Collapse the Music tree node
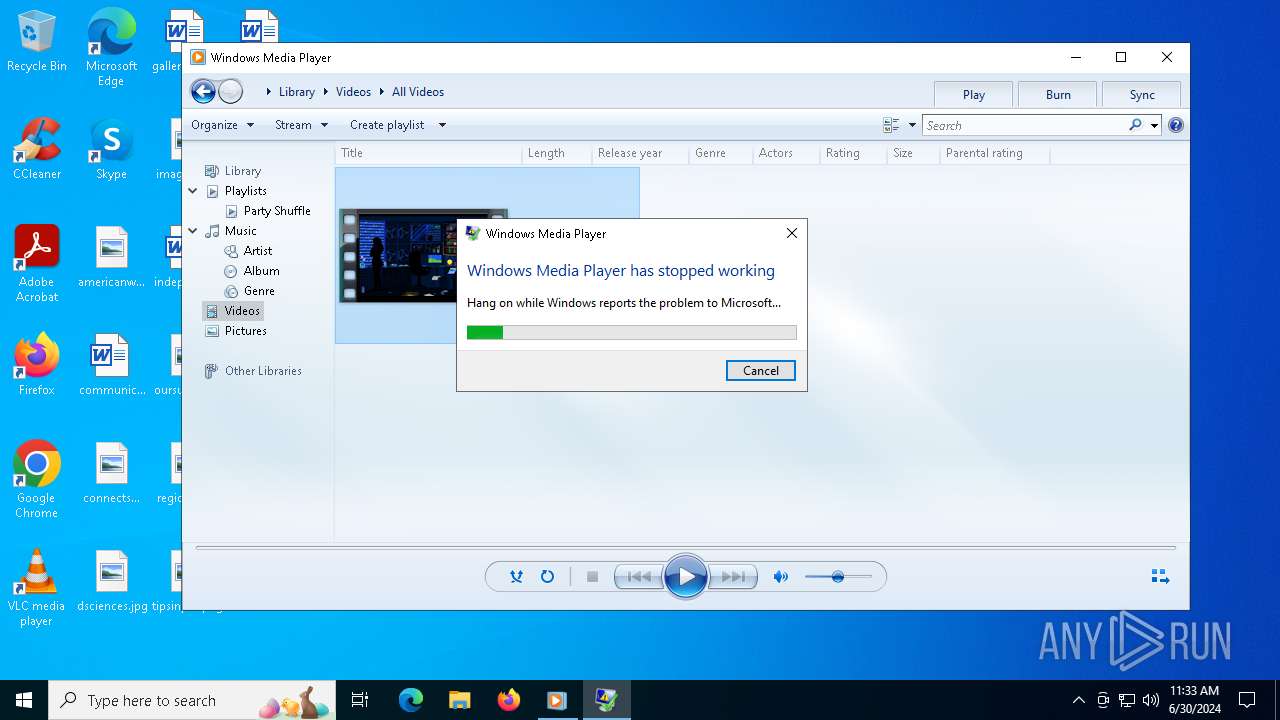1280x720 pixels. pyautogui.click(x=193, y=231)
